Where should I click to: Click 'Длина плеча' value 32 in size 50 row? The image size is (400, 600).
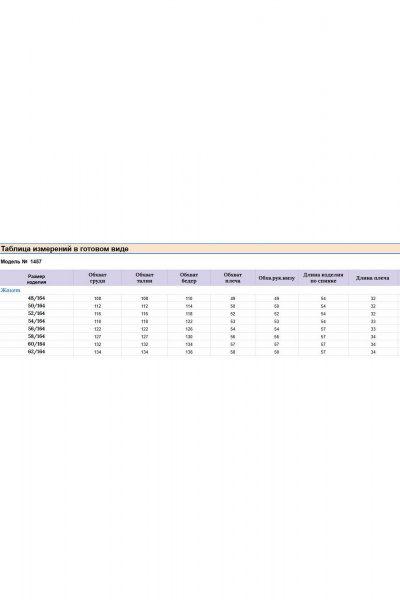pyautogui.click(x=373, y=306)
